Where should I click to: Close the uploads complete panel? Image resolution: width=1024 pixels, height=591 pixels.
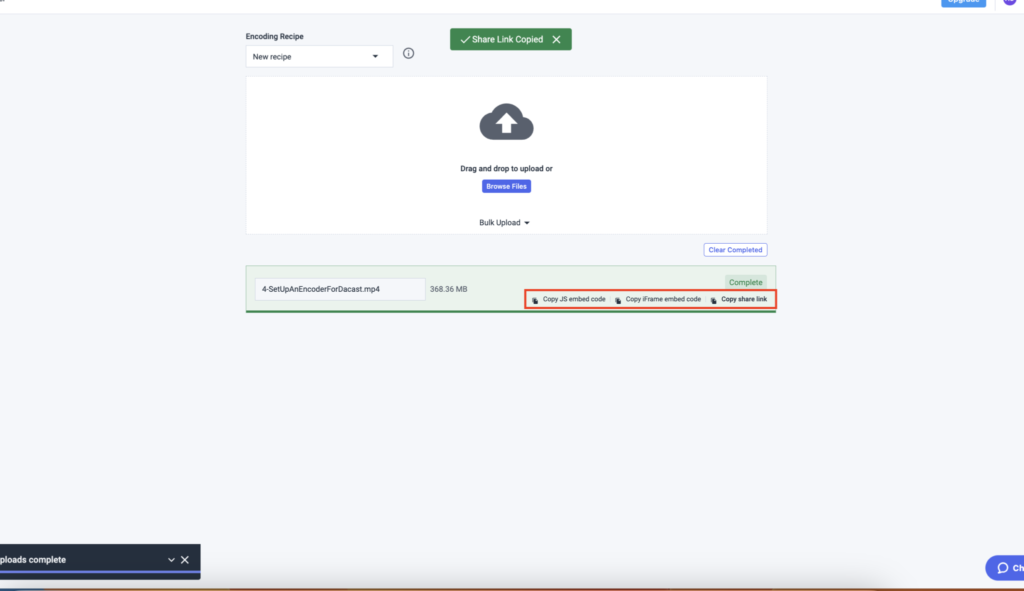point(184,560)
